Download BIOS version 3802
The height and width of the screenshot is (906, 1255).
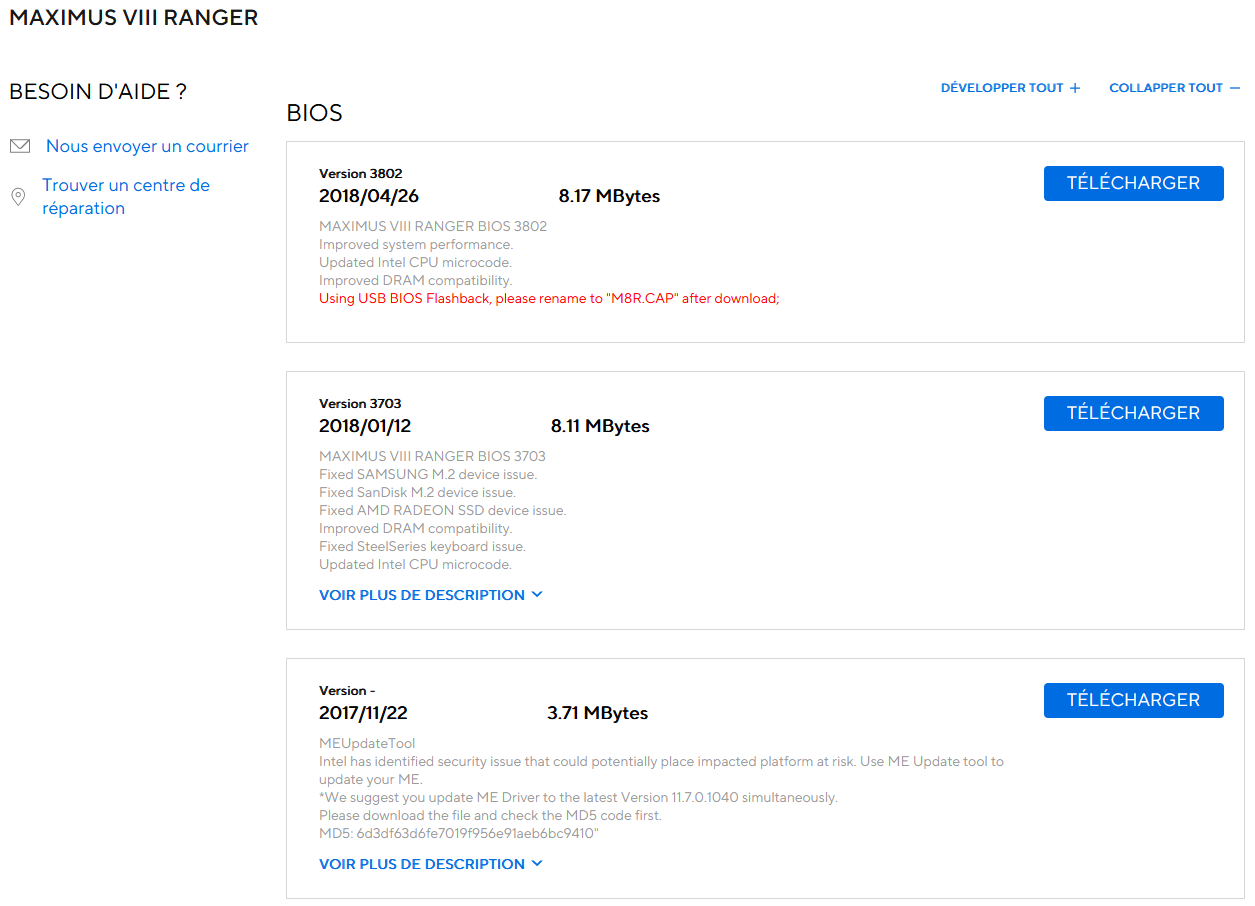coord(1133,183)
